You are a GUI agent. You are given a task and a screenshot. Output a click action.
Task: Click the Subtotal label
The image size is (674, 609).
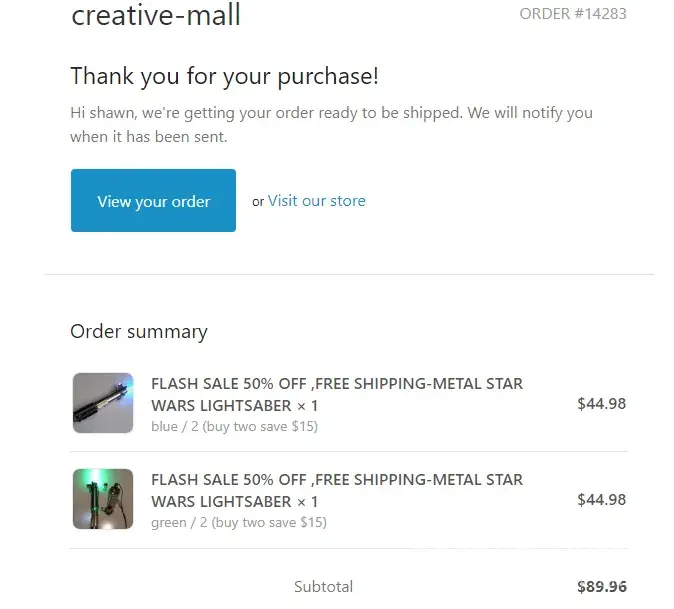coord(323,587)
